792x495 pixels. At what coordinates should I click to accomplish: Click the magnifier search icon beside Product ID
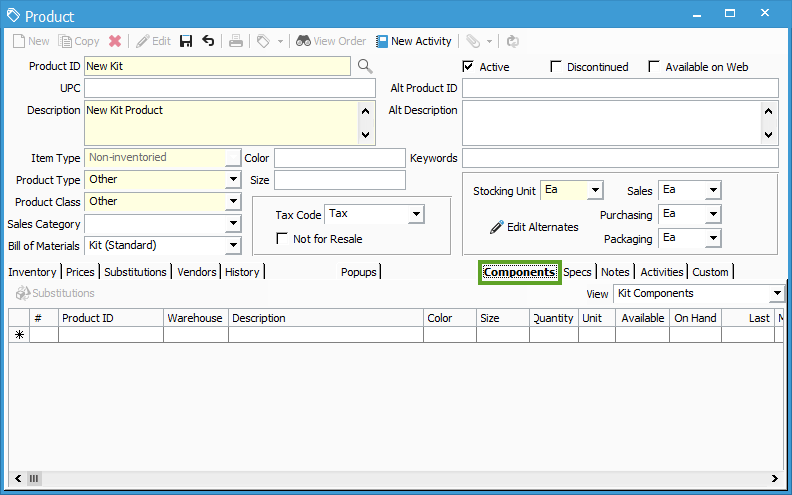point(365,66)
